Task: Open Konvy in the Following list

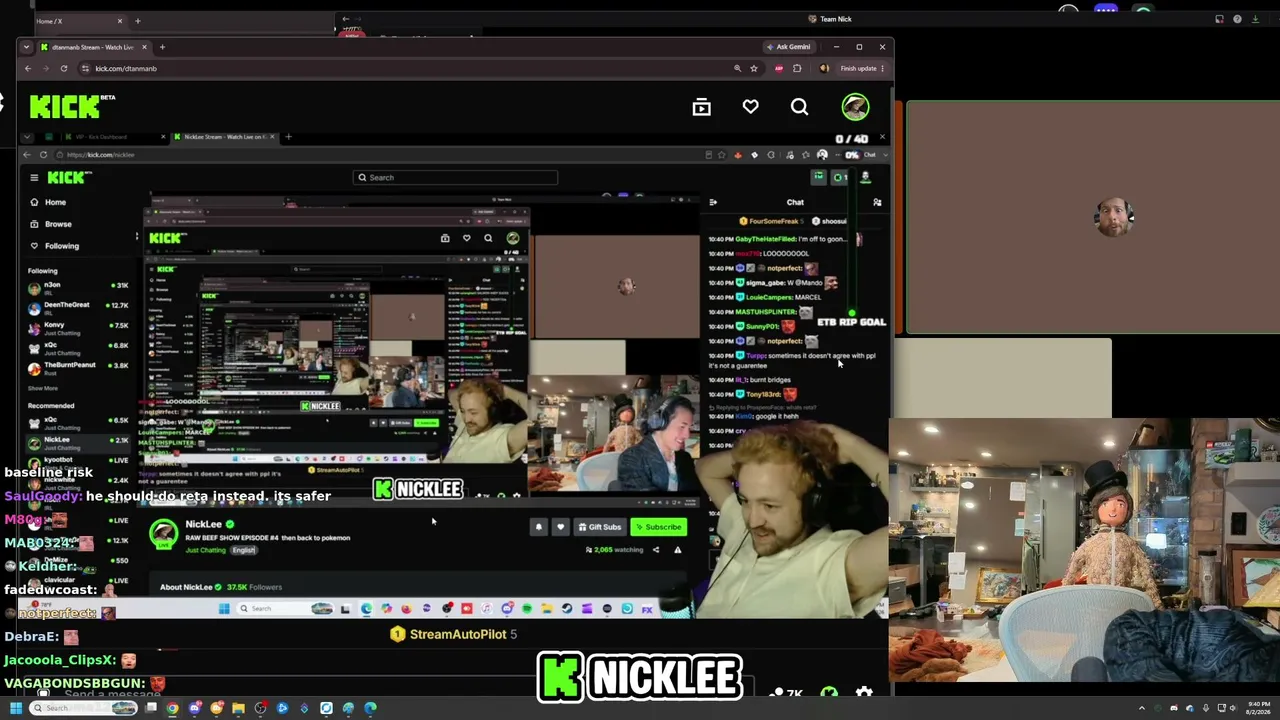Action: pos(80,328)
